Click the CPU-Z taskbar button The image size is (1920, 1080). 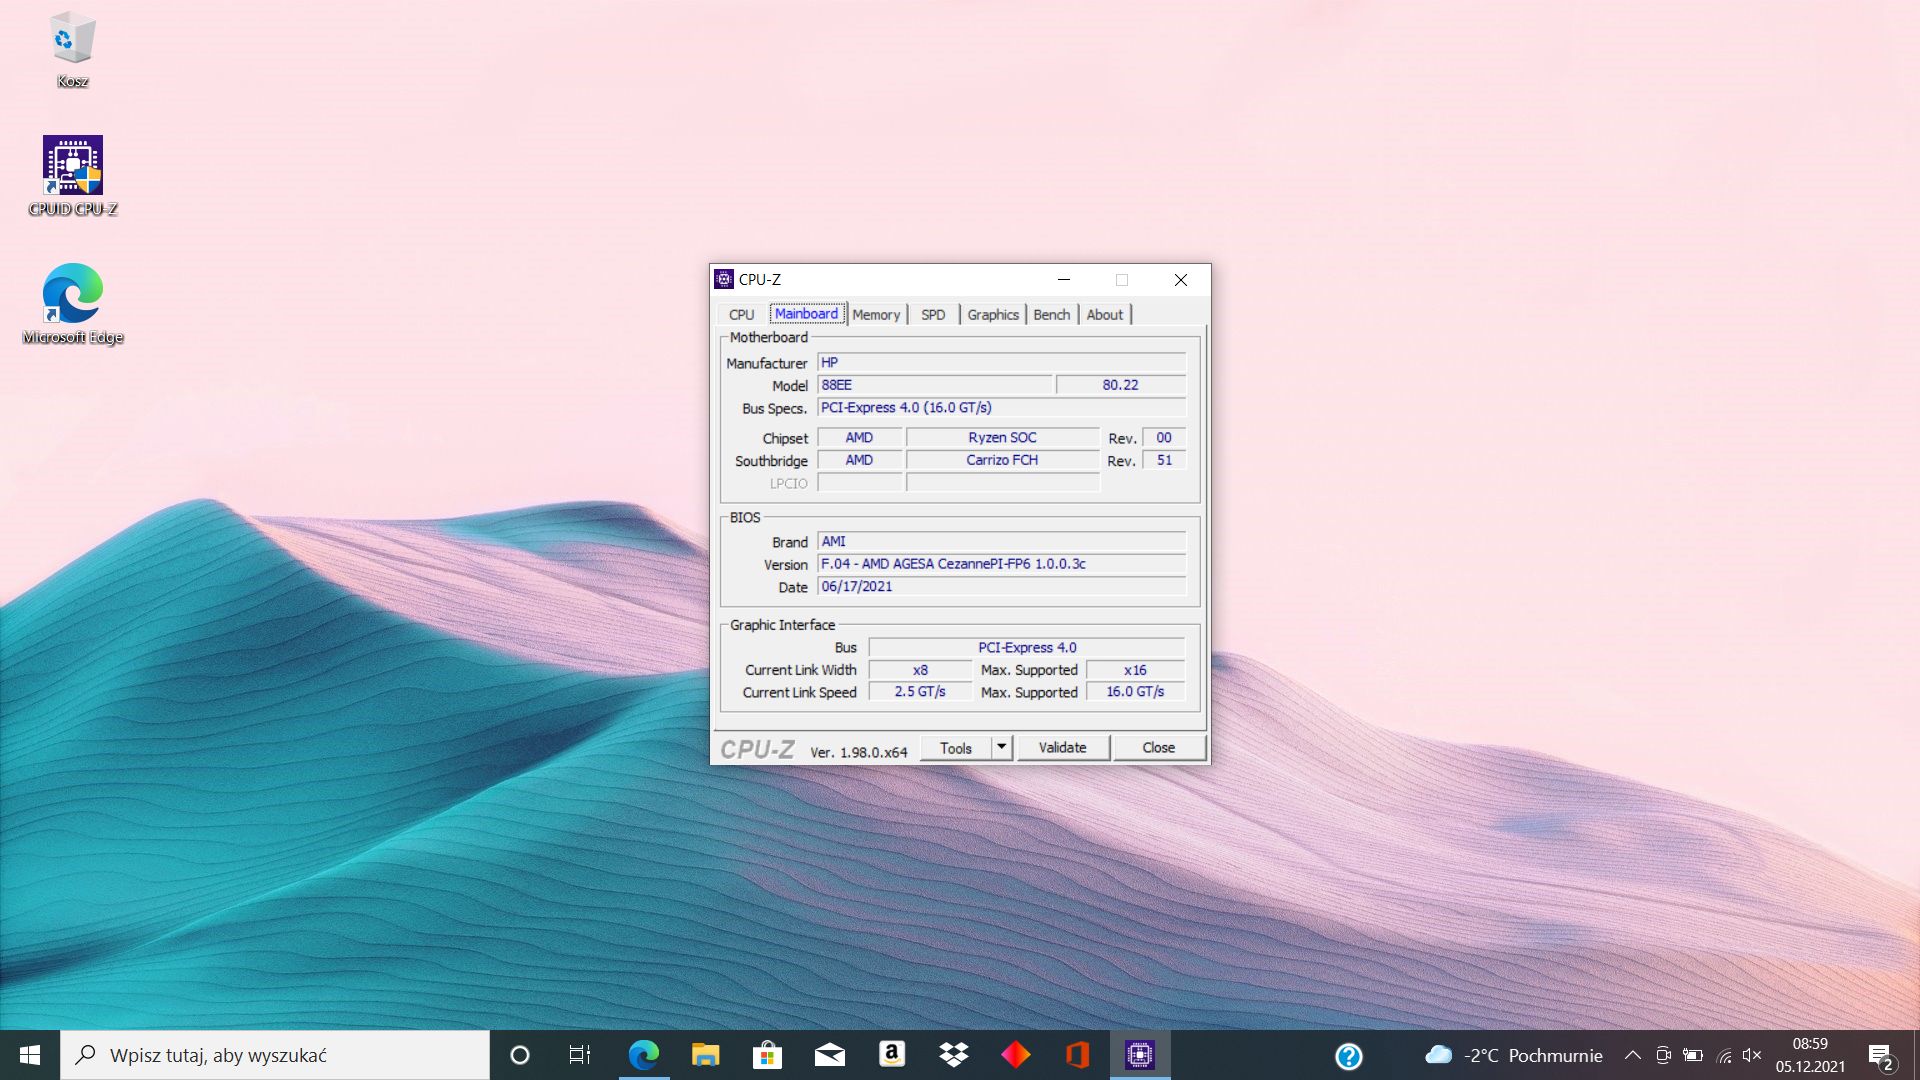(x=1140, y=1055)
